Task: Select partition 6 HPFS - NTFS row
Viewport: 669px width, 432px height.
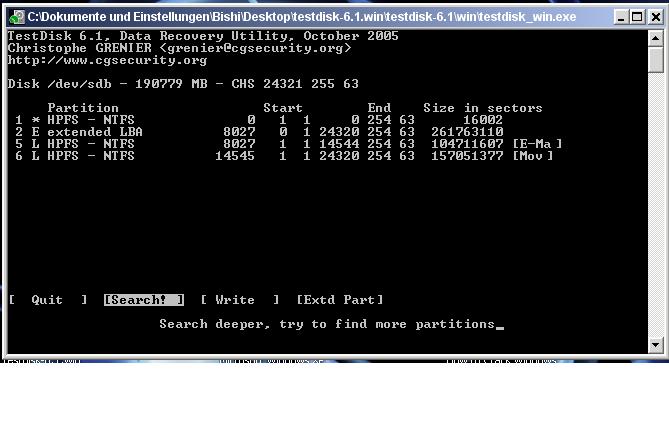Action: click(284, 156)
